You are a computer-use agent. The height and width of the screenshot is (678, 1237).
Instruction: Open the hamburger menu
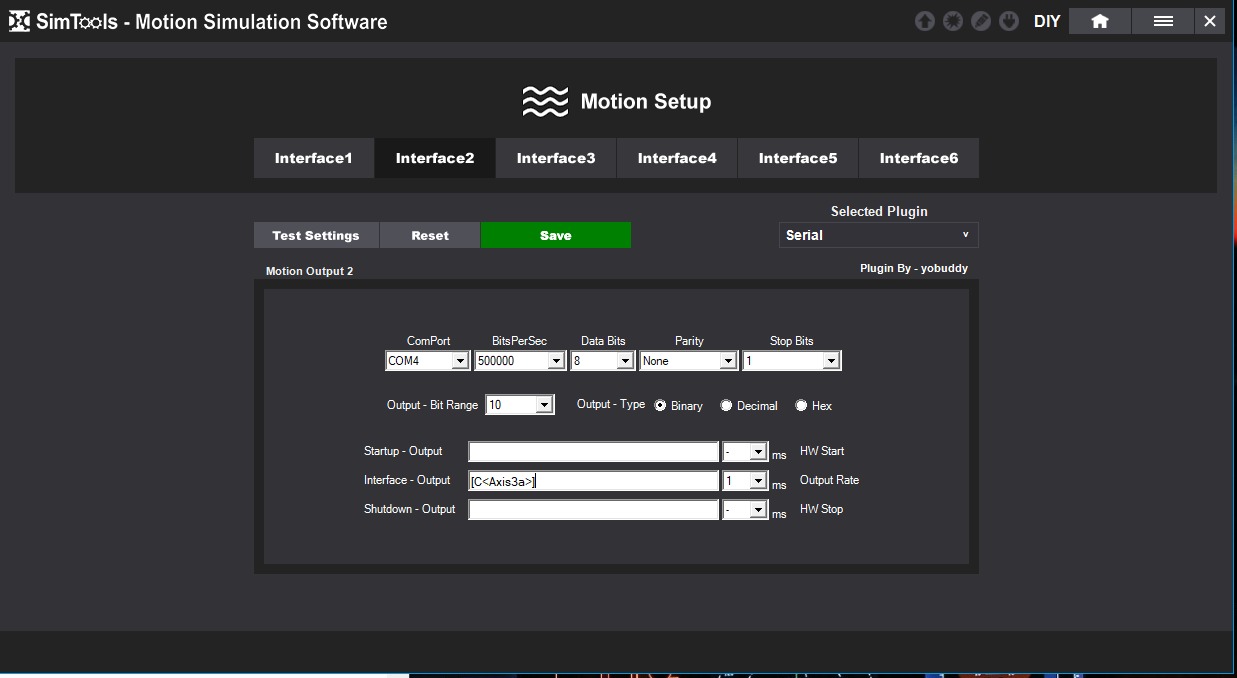1163,21
